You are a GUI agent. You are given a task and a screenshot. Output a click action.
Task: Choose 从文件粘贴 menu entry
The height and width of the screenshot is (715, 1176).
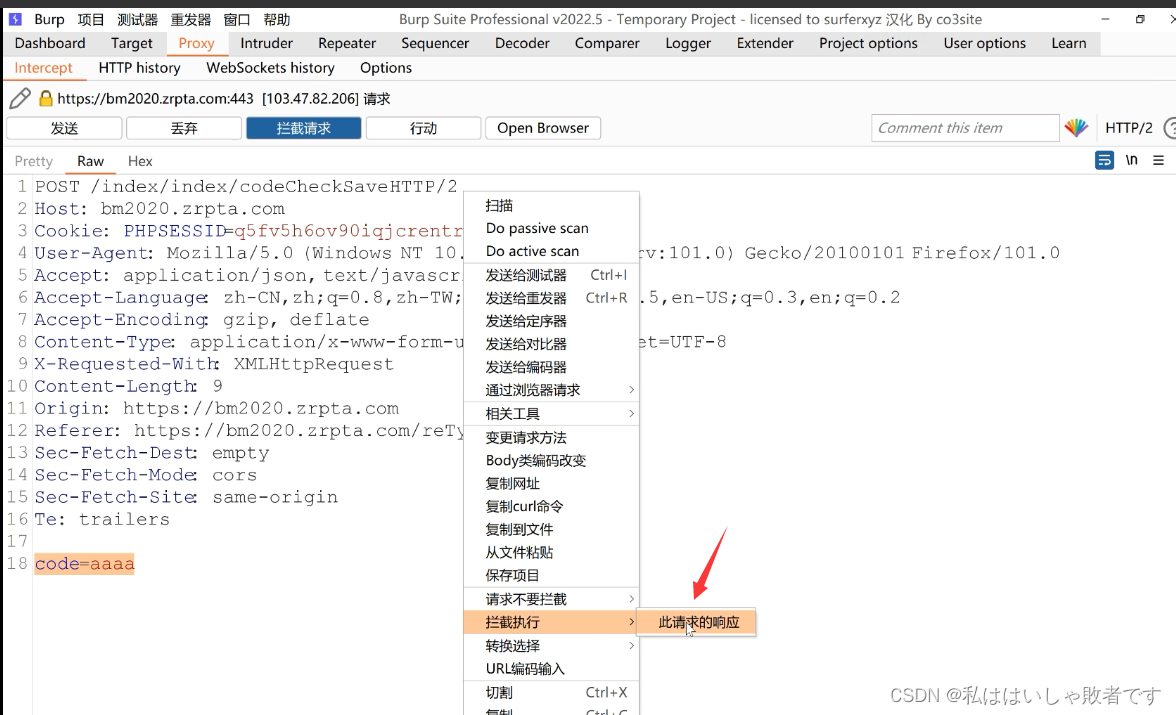pyautogui.click(x=552, y=552)
